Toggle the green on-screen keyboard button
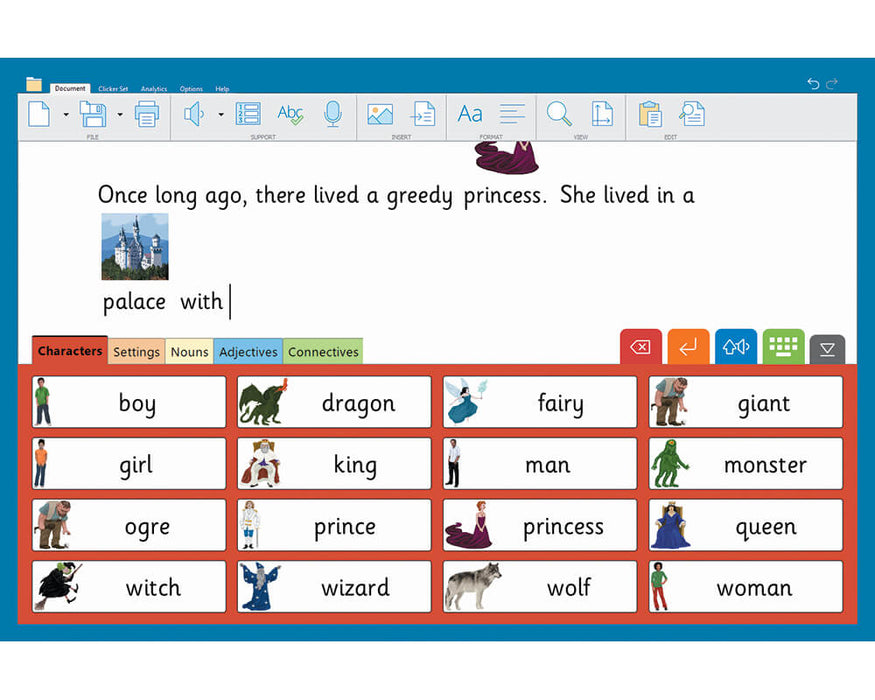This screenshot has height=700, width=875. pos(783,347)
